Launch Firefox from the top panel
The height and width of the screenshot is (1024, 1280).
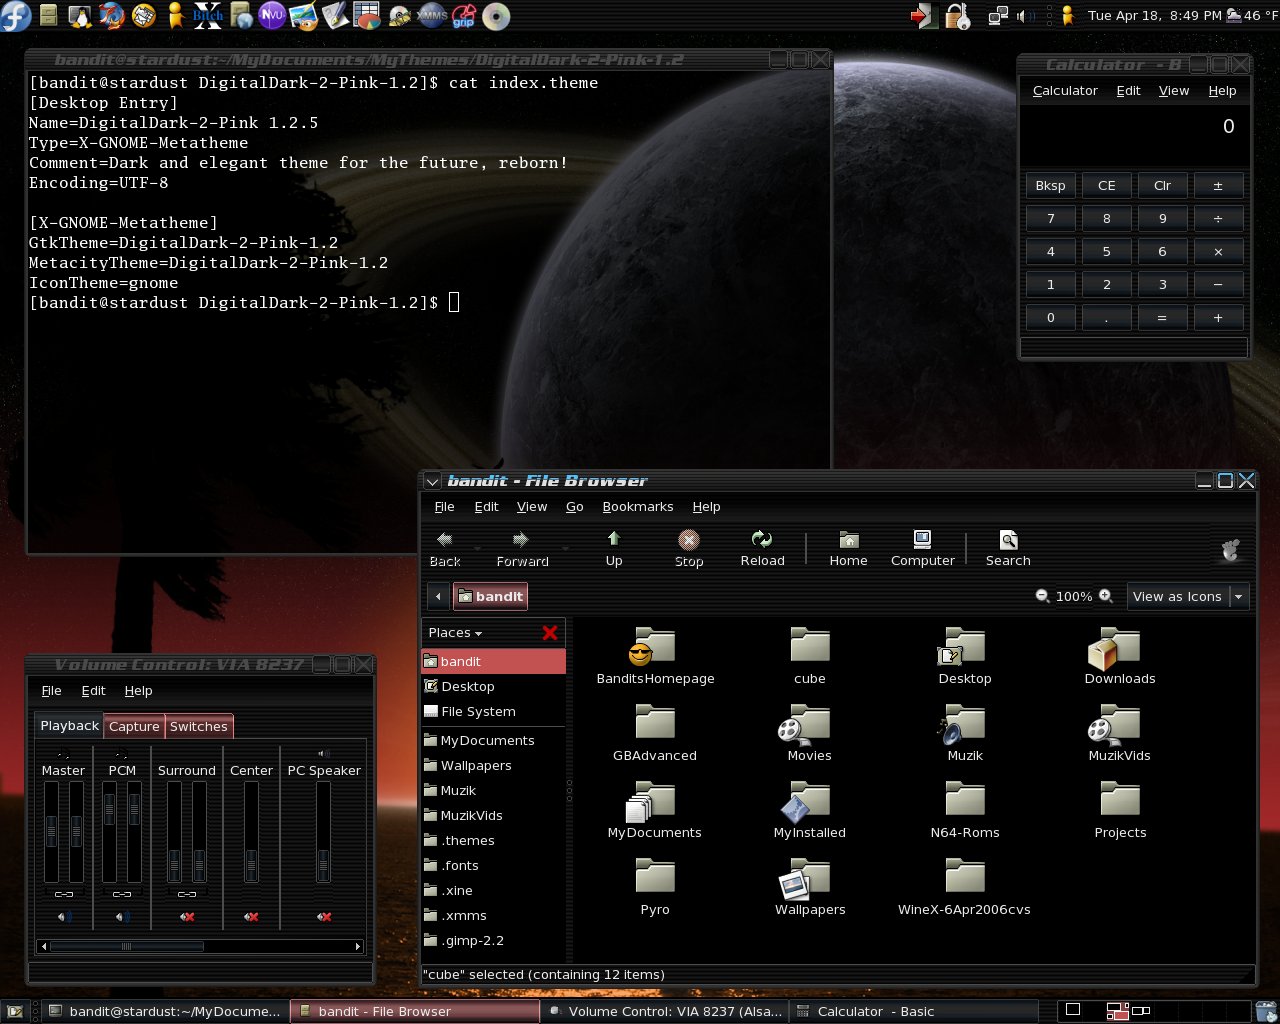click(x=112, y=16)
